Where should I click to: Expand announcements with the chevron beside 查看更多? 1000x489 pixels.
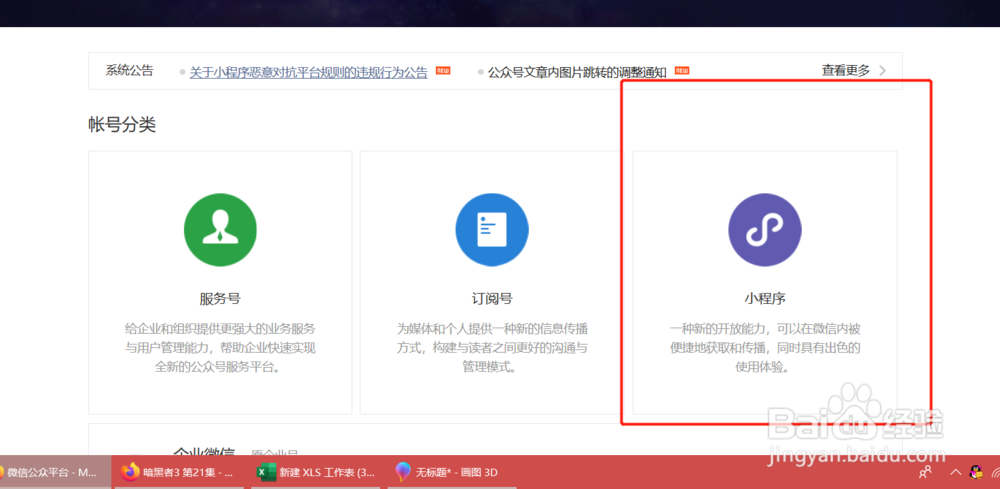click(883, 71)
